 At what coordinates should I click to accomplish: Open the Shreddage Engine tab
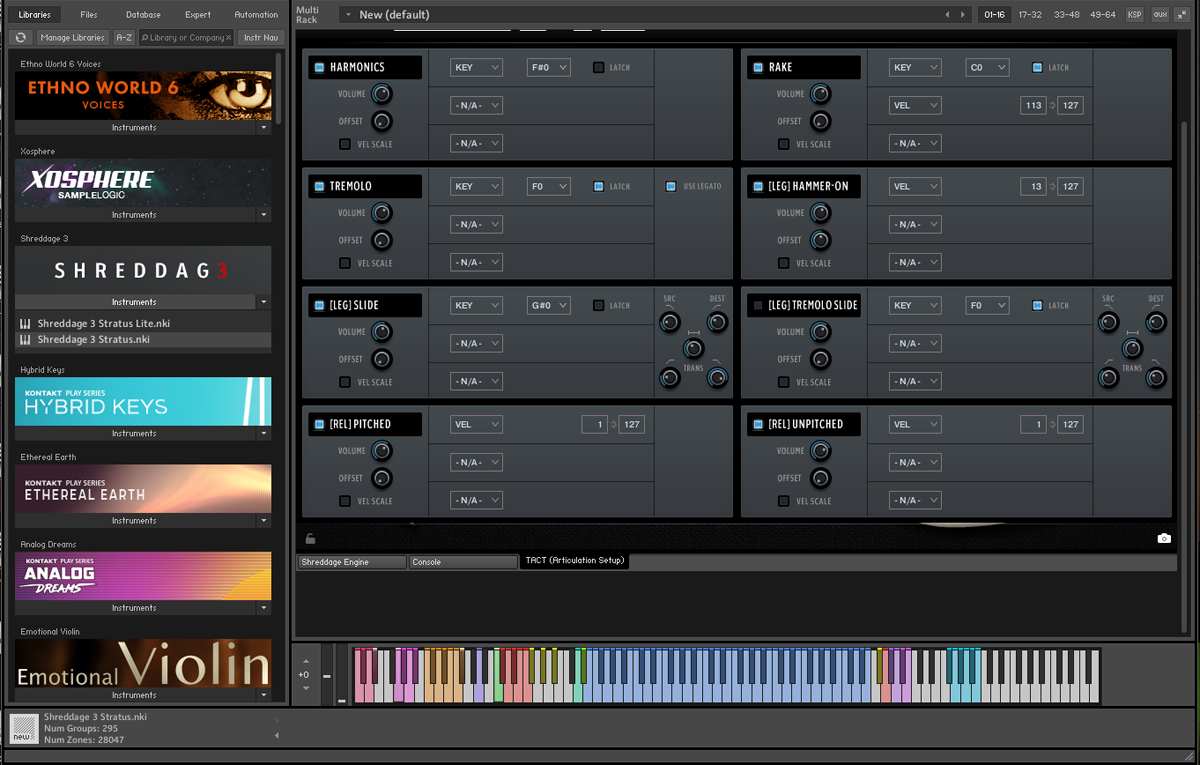352,562
